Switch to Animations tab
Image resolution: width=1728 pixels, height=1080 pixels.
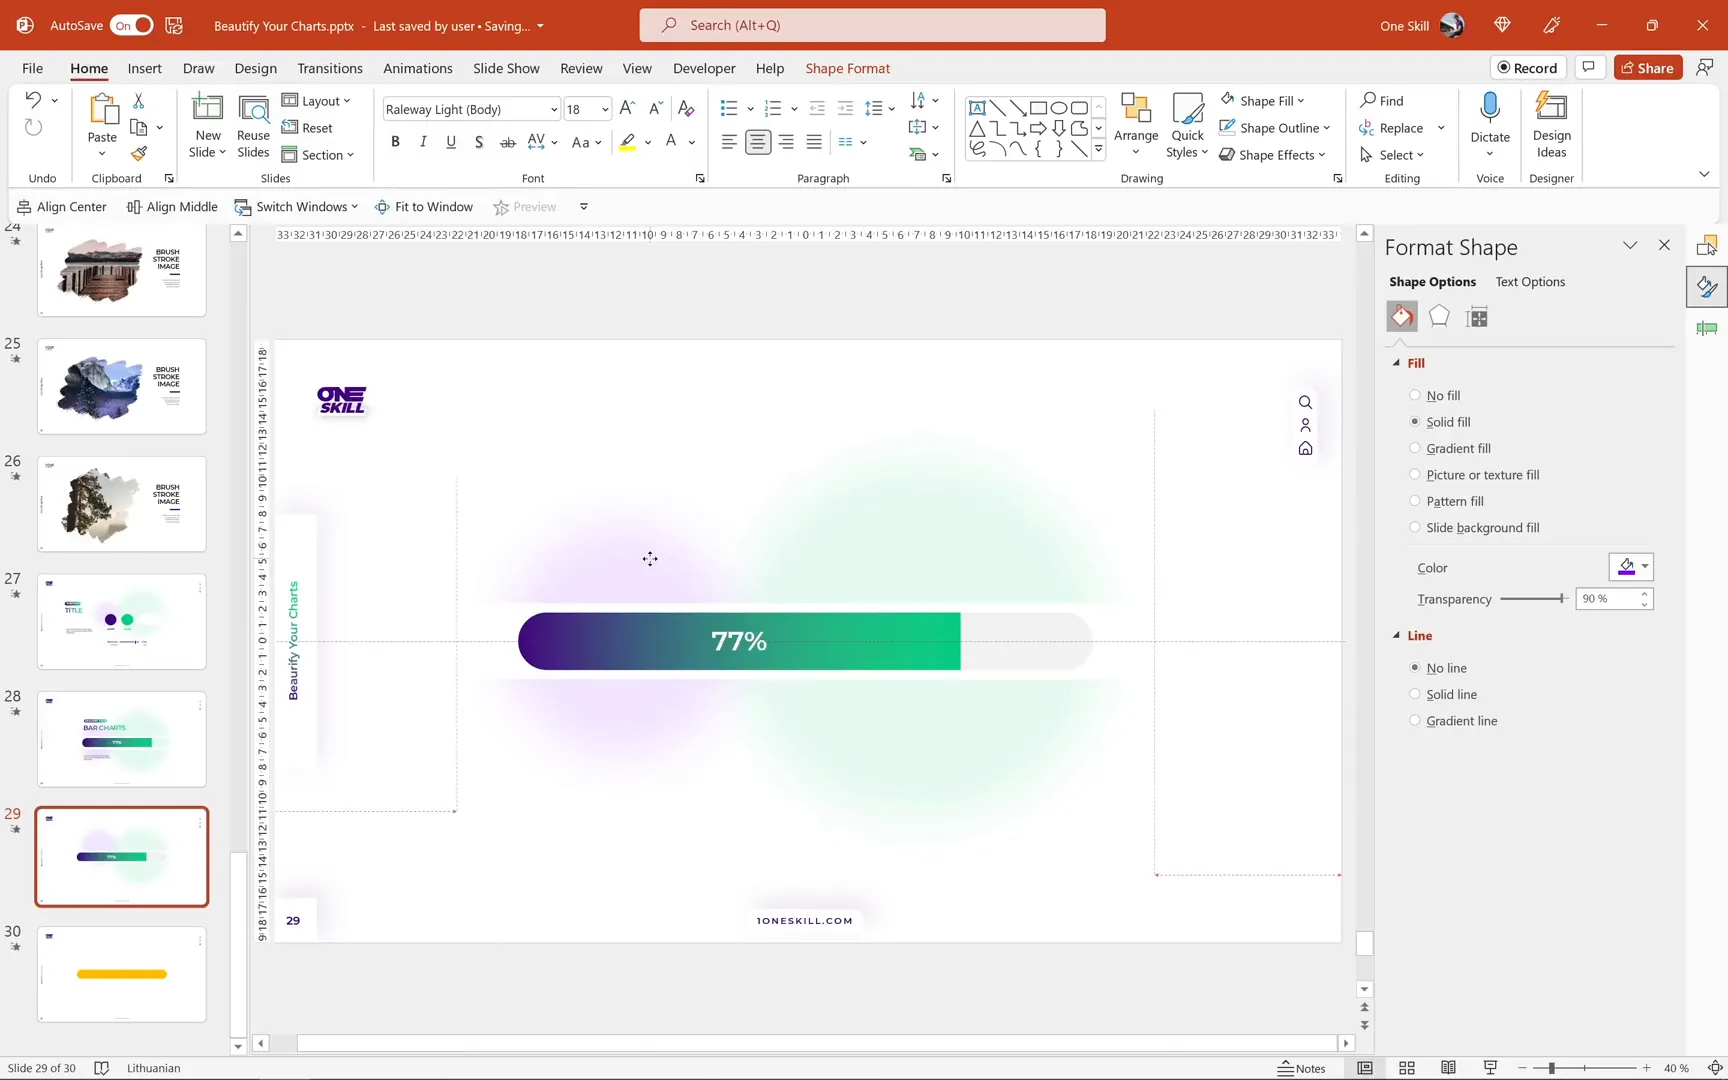418,68
